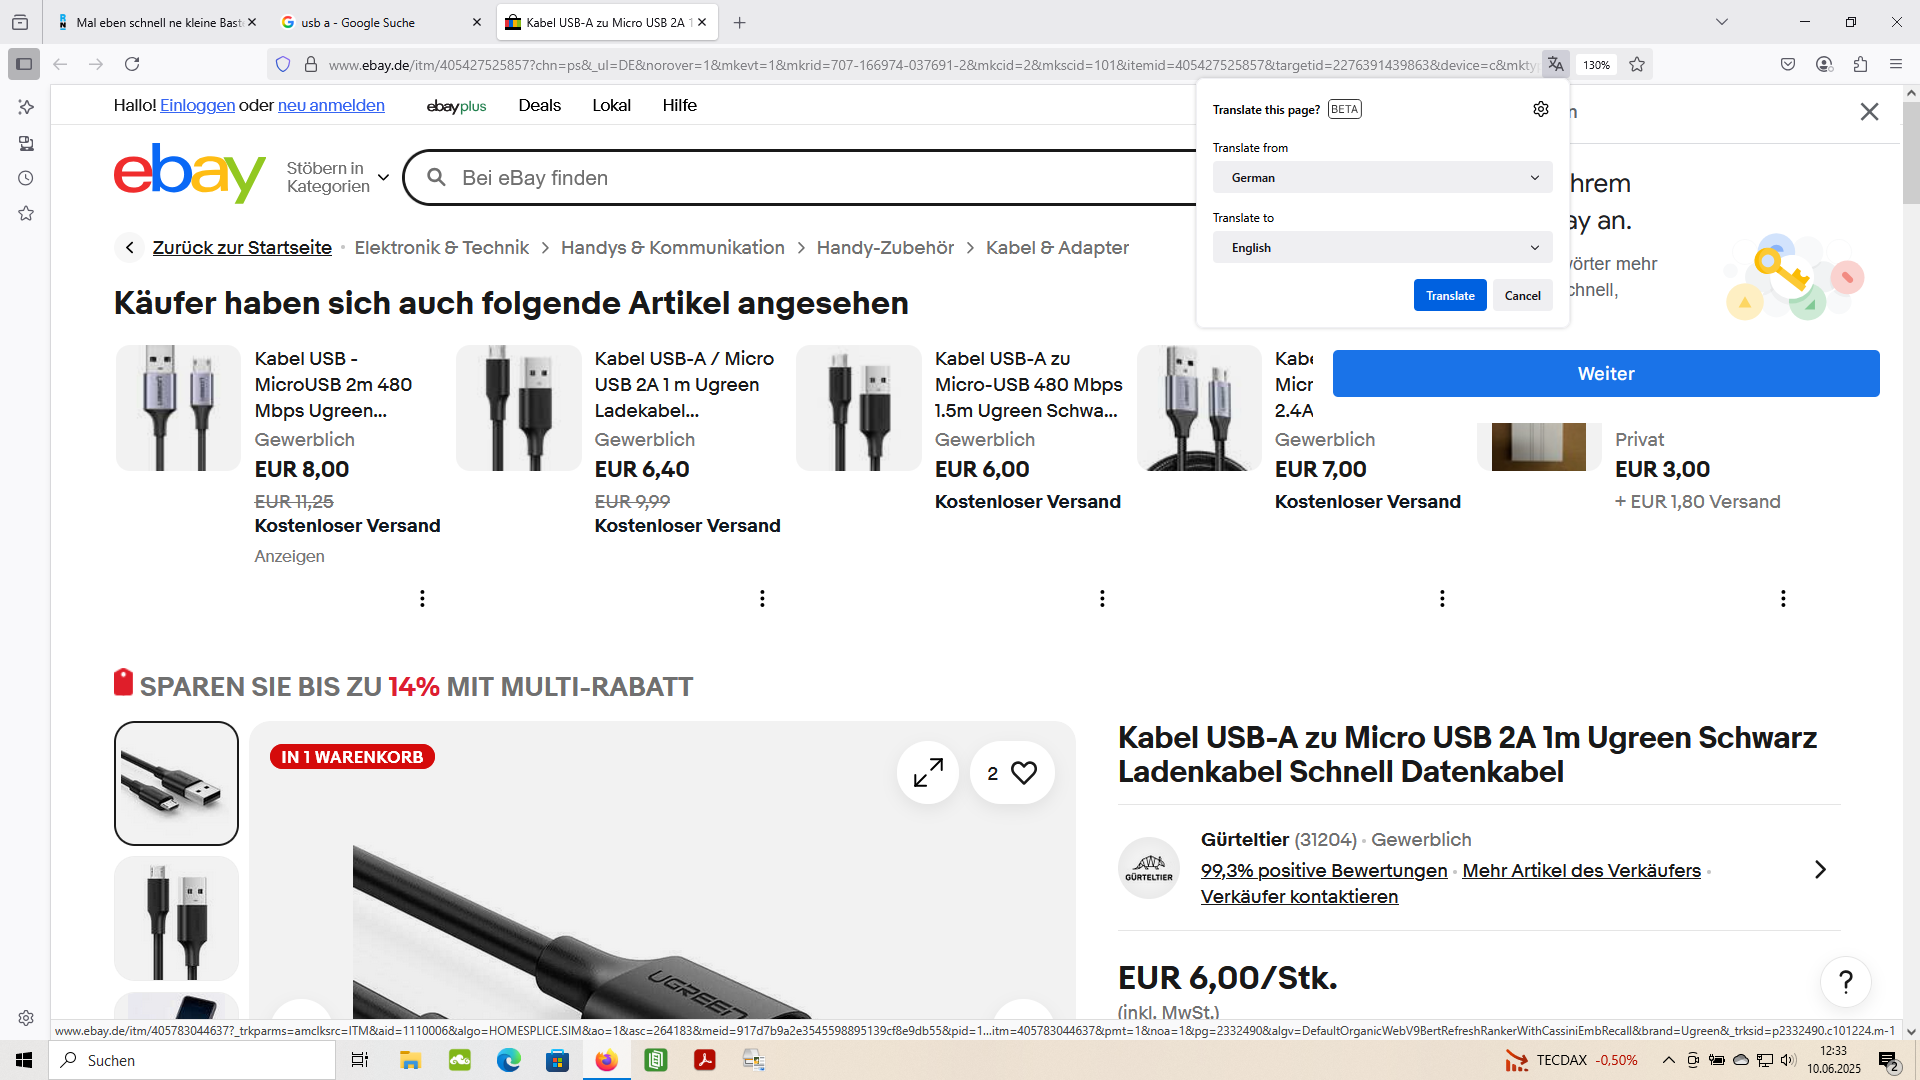1920x1080 pixels.
Task: Toggle the Firefox sidebar button
Action: (x=24, y=64)
